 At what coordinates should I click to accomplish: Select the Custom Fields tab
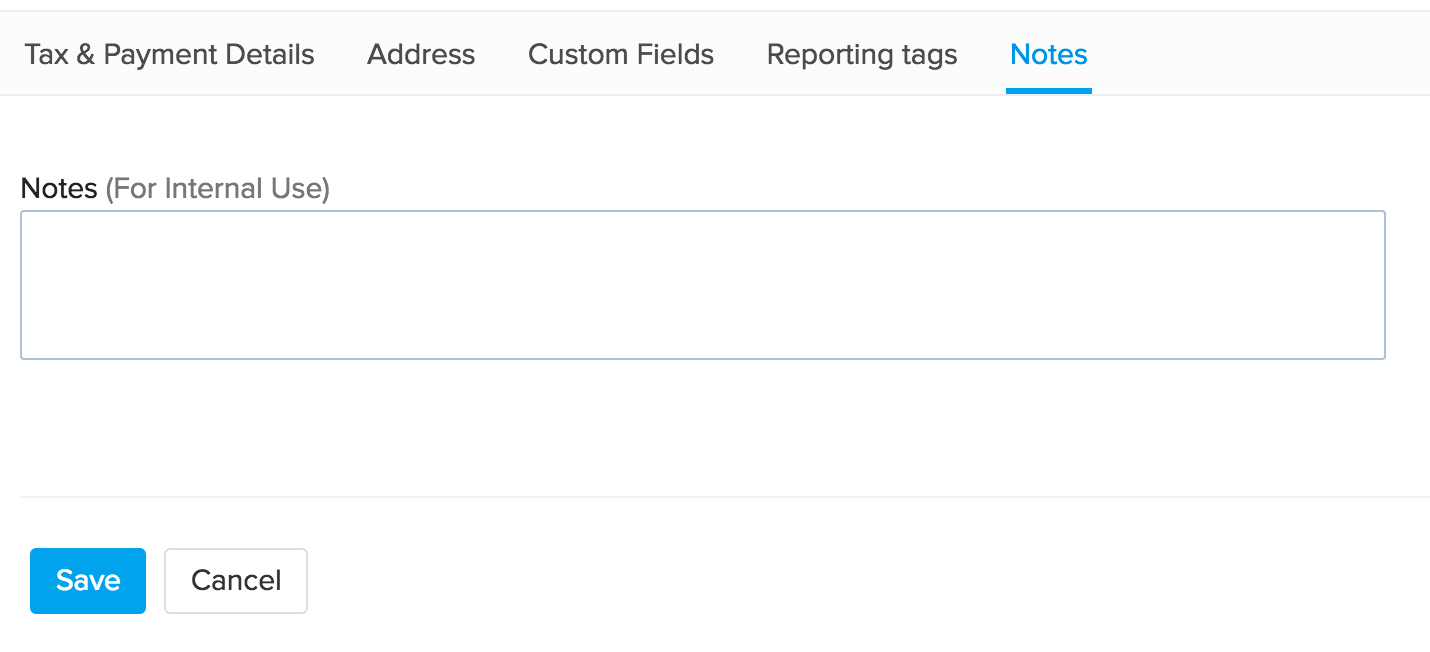tap(621, 54)
